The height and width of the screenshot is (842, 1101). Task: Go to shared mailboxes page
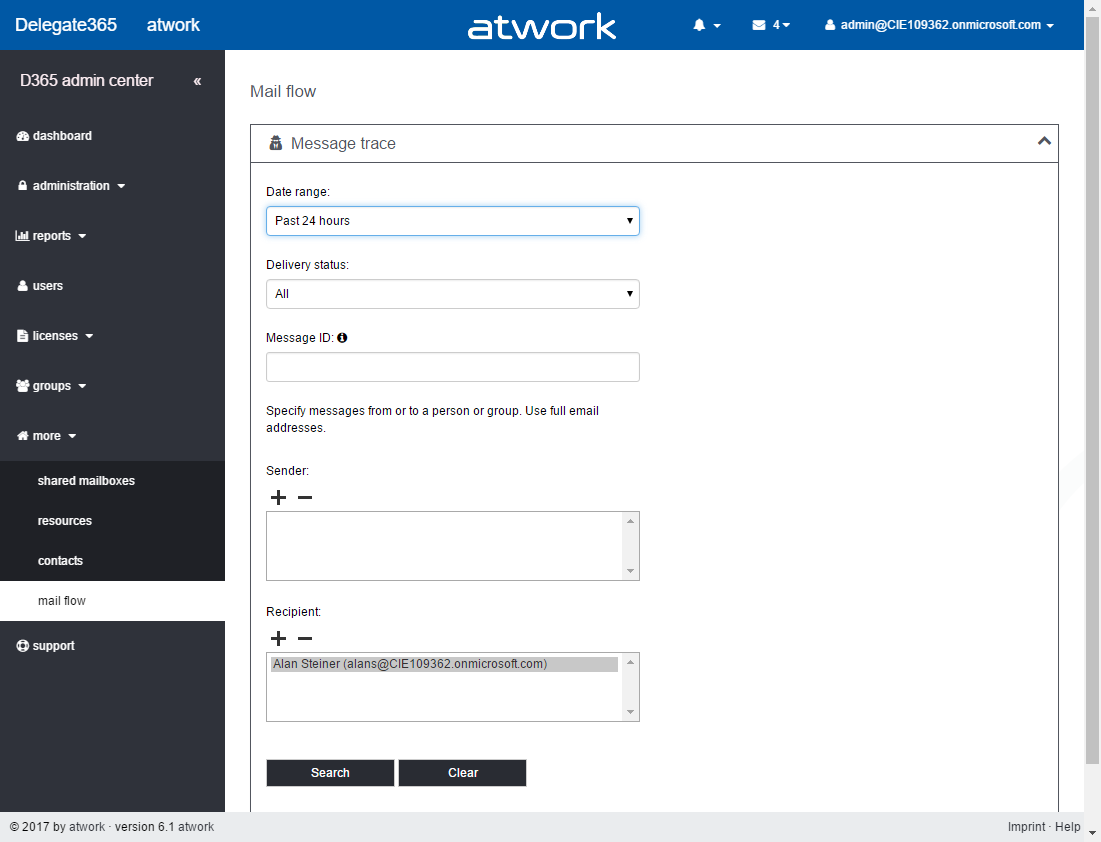pos(86,481)
